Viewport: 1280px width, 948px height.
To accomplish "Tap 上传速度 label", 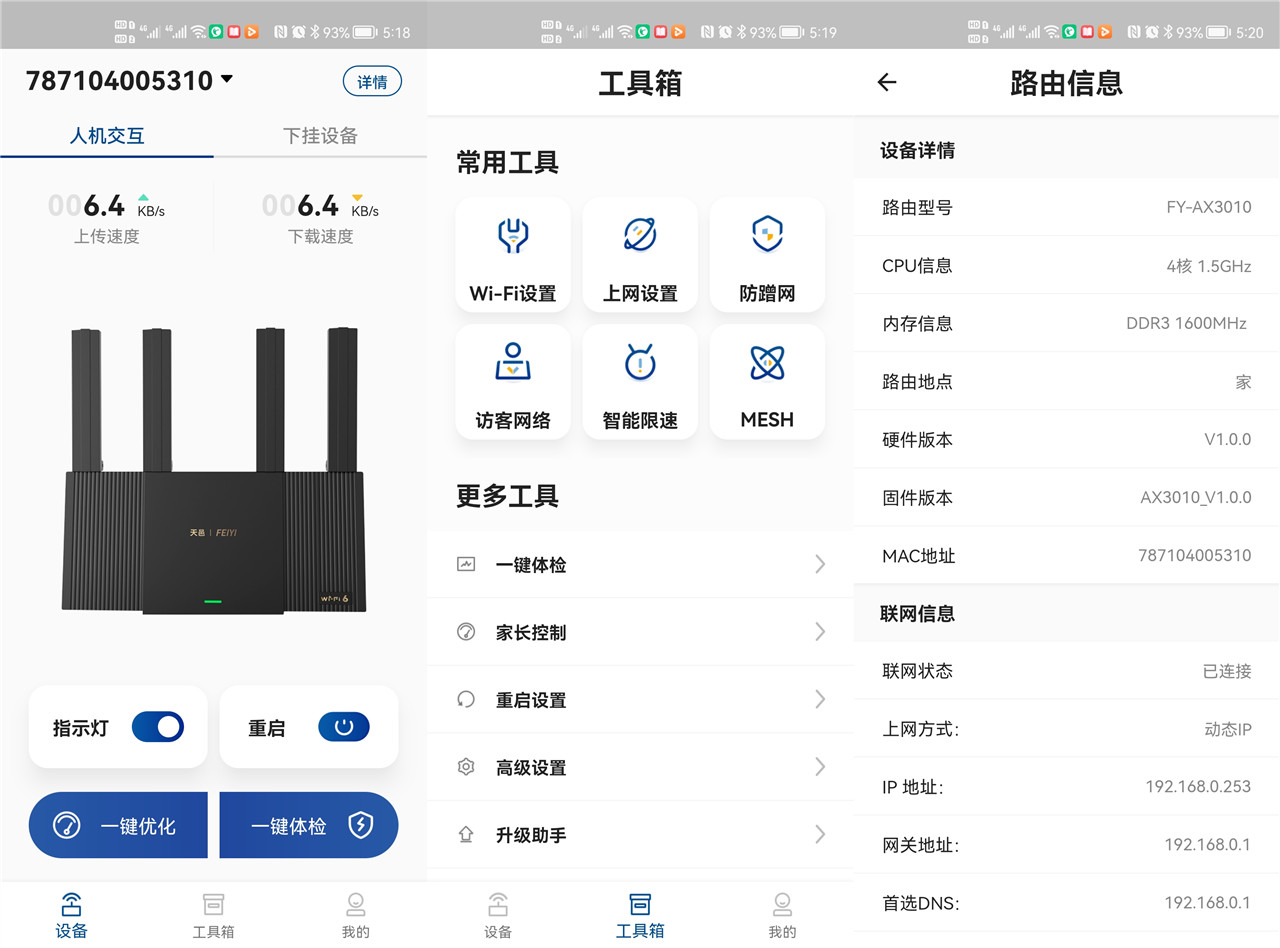I will [107, 237].
